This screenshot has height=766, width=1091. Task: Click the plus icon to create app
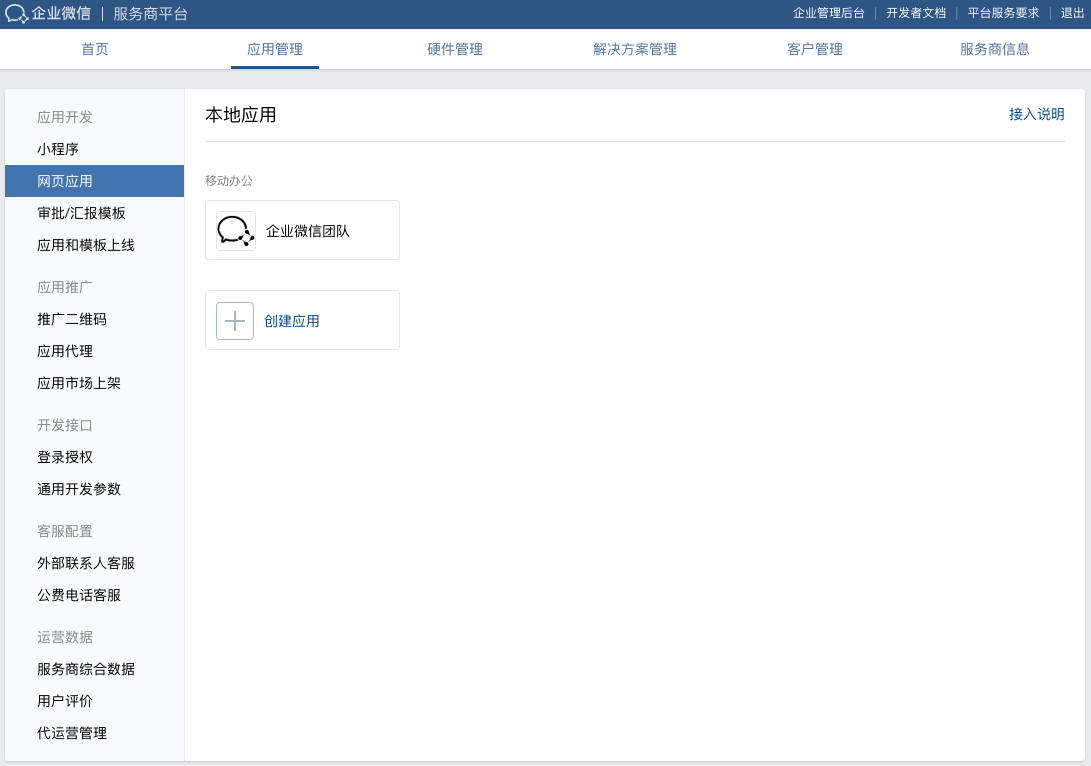pyautogui.click(x=235, y=321)
